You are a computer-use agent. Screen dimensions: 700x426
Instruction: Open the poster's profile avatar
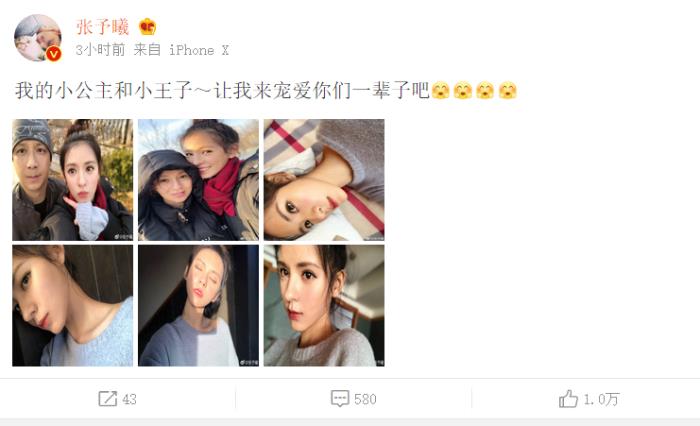coord(38,38)
